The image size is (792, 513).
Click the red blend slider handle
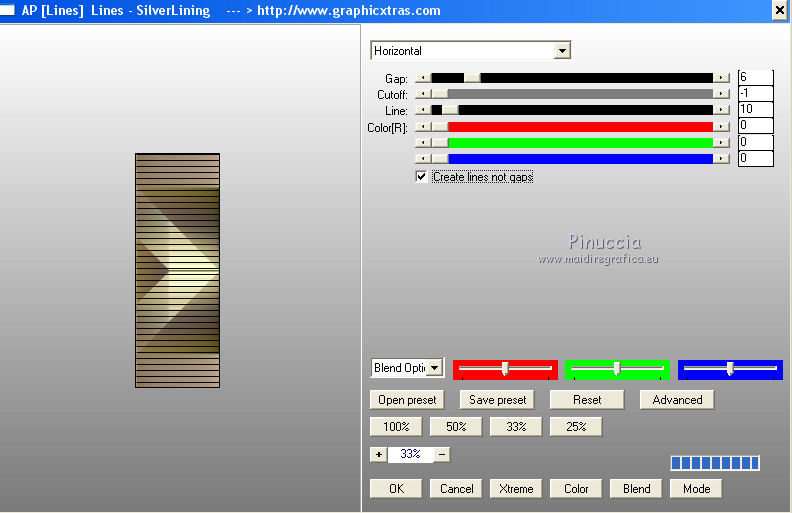tap(505, 369)
